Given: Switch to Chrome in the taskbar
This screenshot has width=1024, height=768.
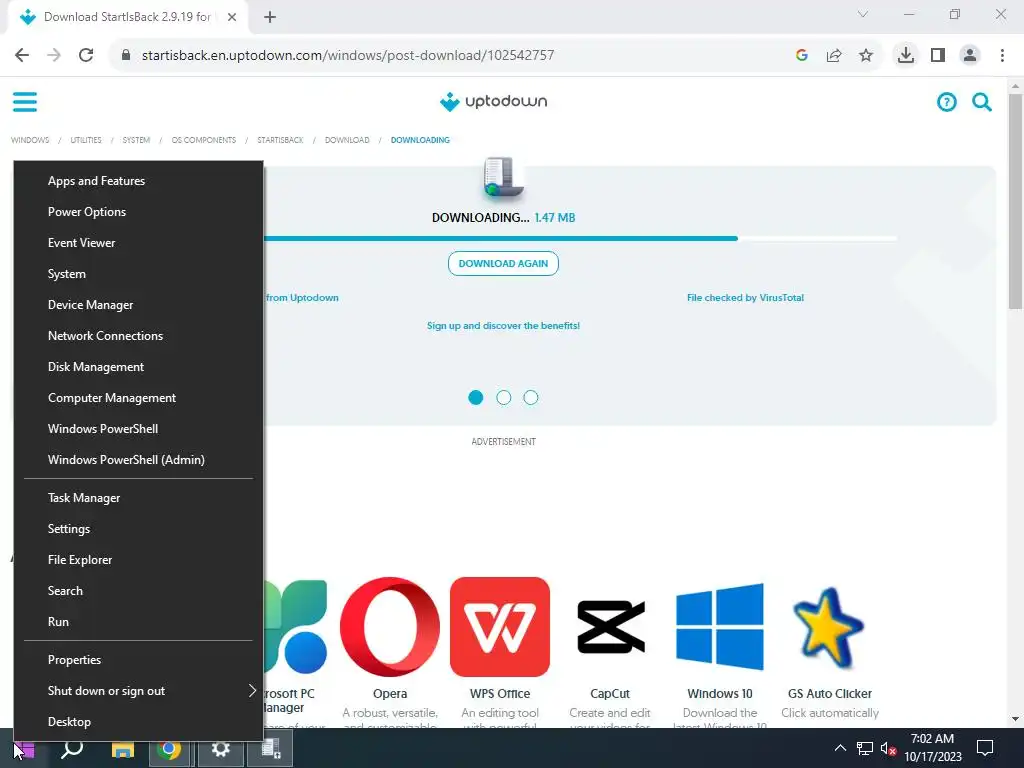Looking at the screenshot, I should point(169,749).
